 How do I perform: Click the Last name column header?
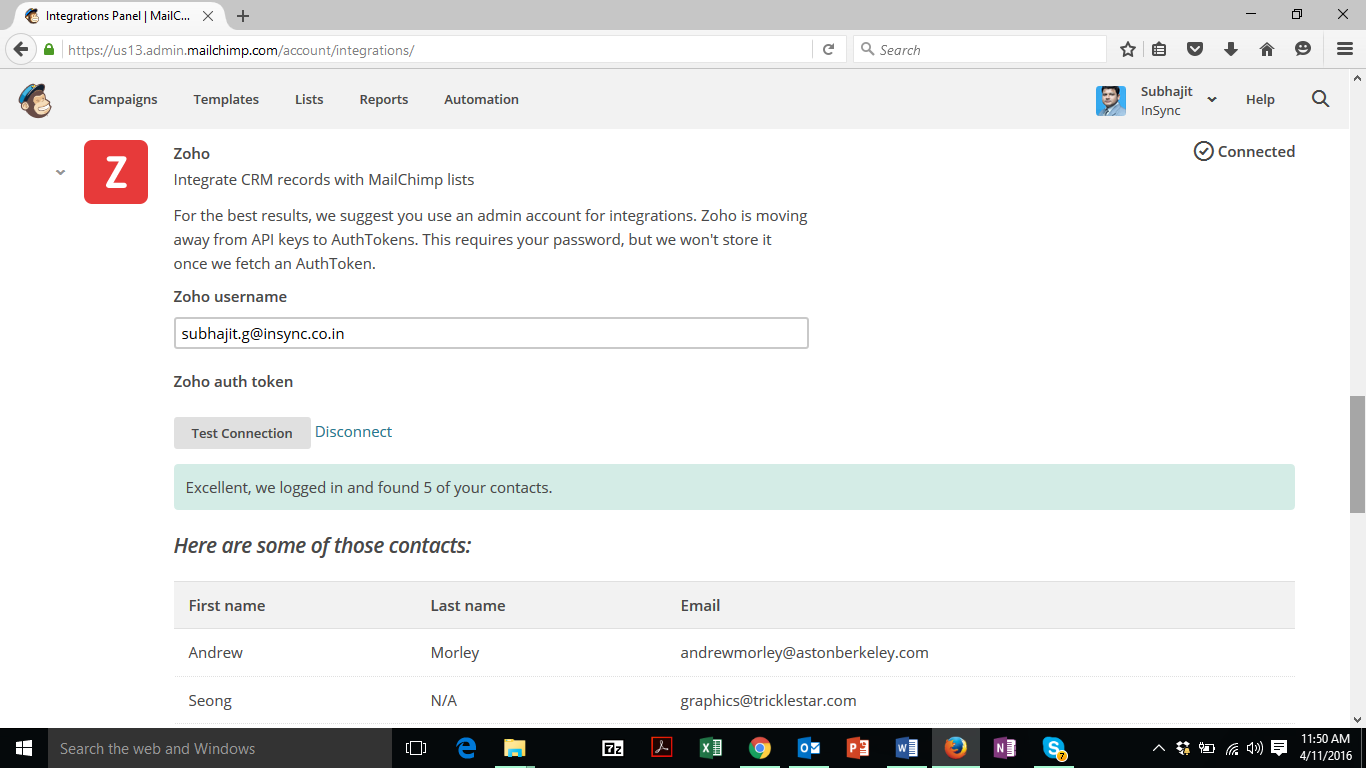coord(468,605)
